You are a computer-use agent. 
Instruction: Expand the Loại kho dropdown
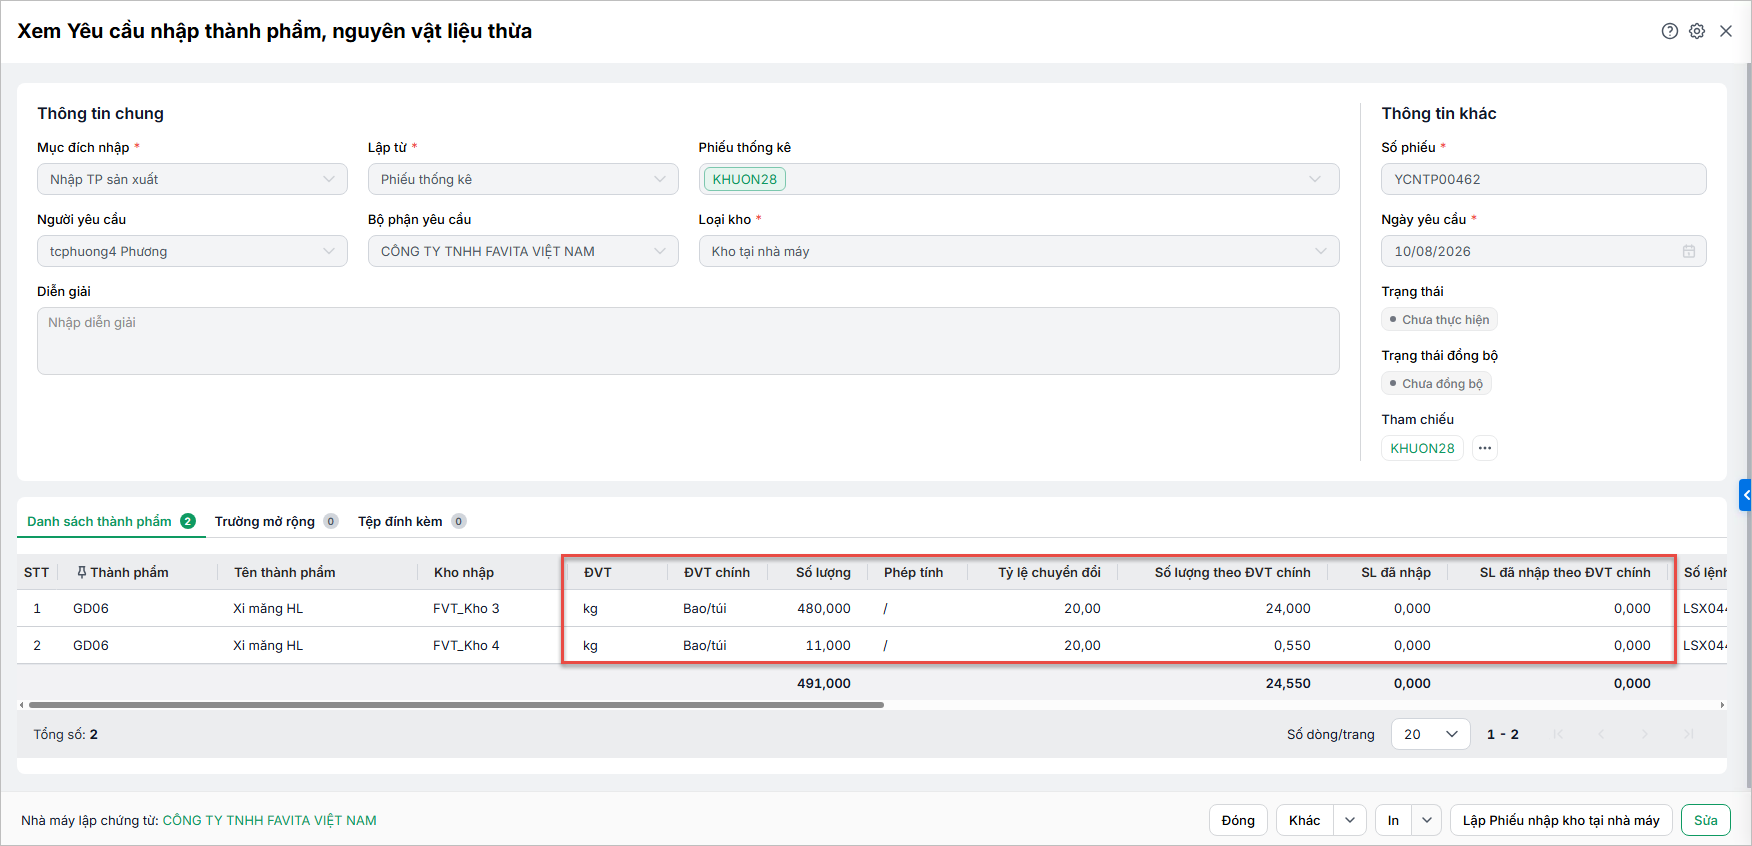pos(1019,251)
